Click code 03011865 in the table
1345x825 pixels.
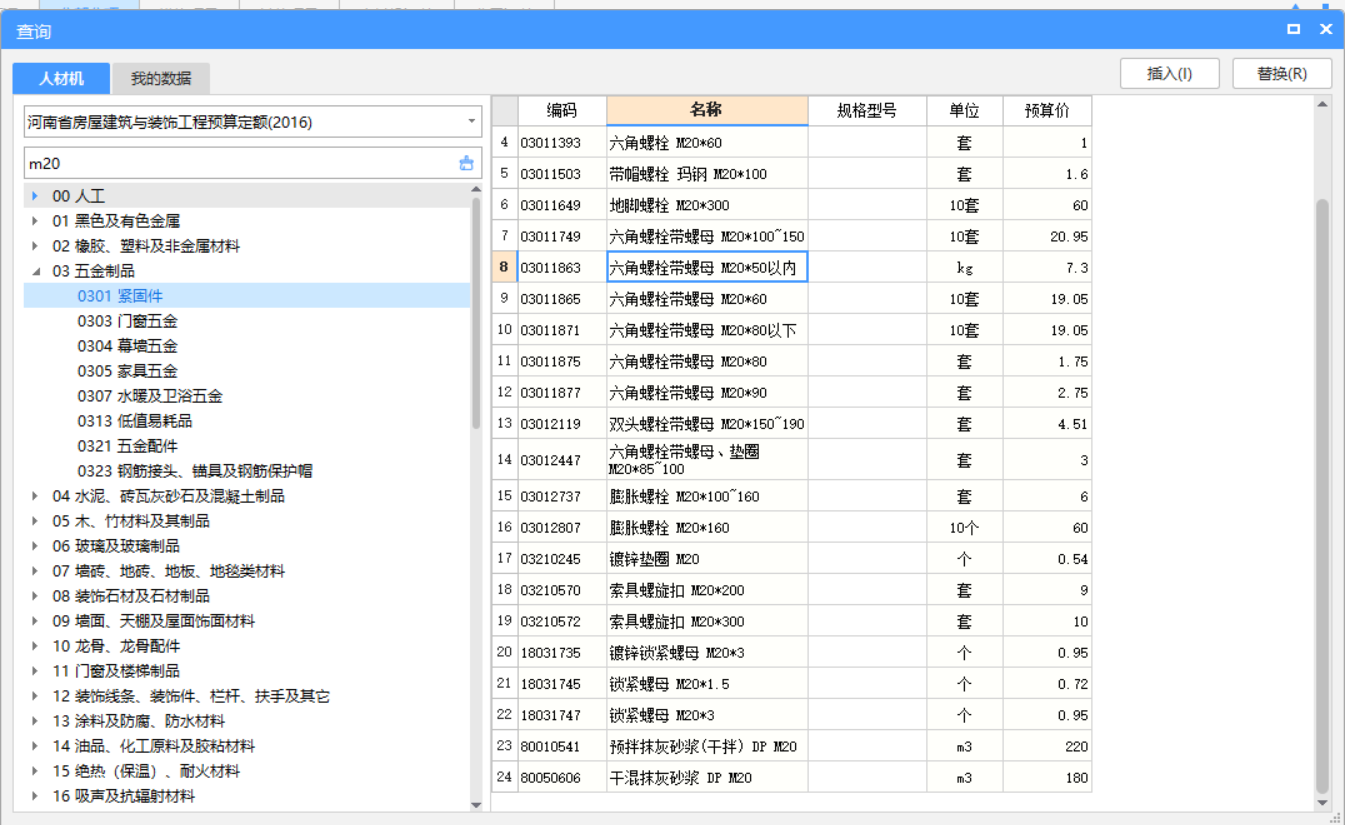(562, 299)
